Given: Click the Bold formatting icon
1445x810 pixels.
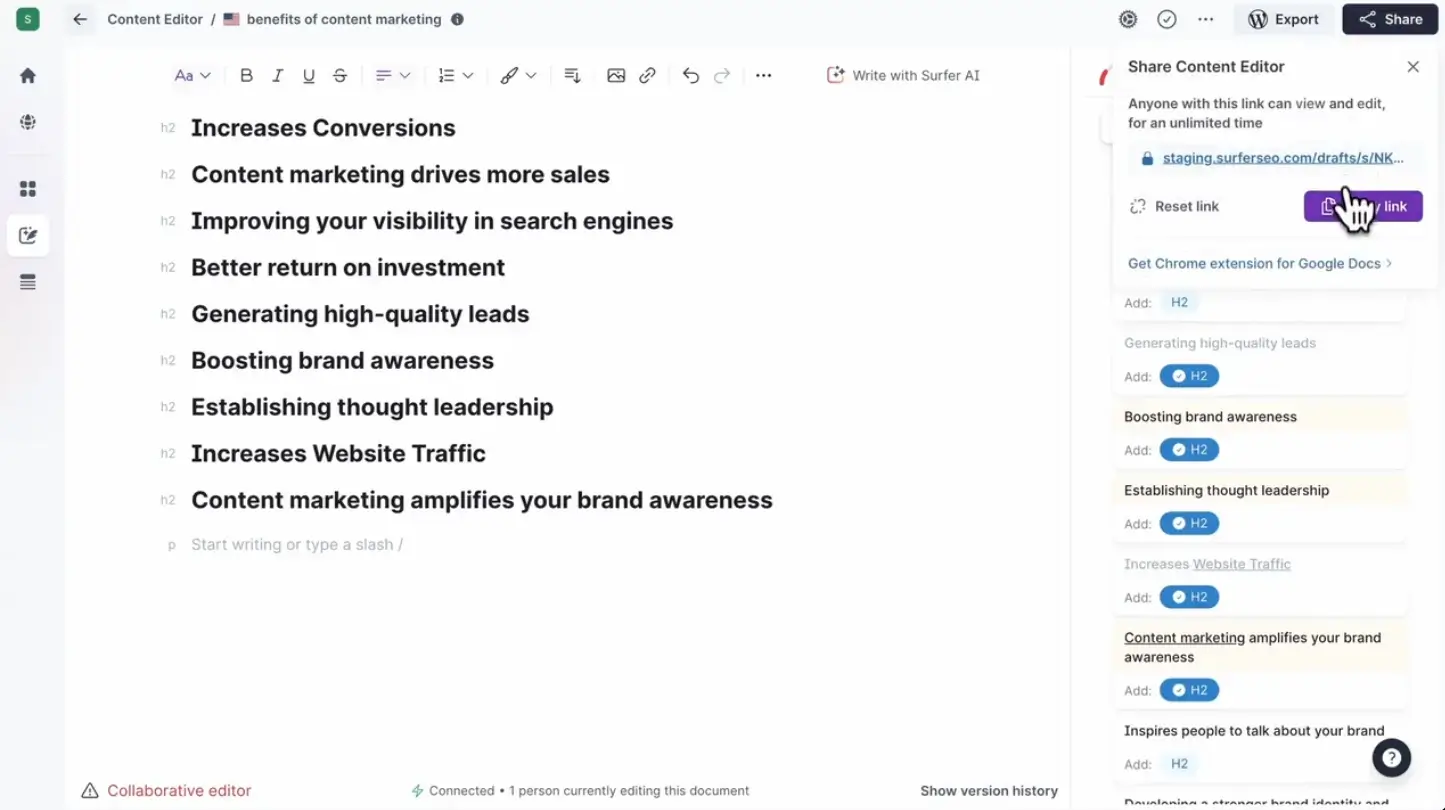Looking at the screenshot, I should coord(246,76).
